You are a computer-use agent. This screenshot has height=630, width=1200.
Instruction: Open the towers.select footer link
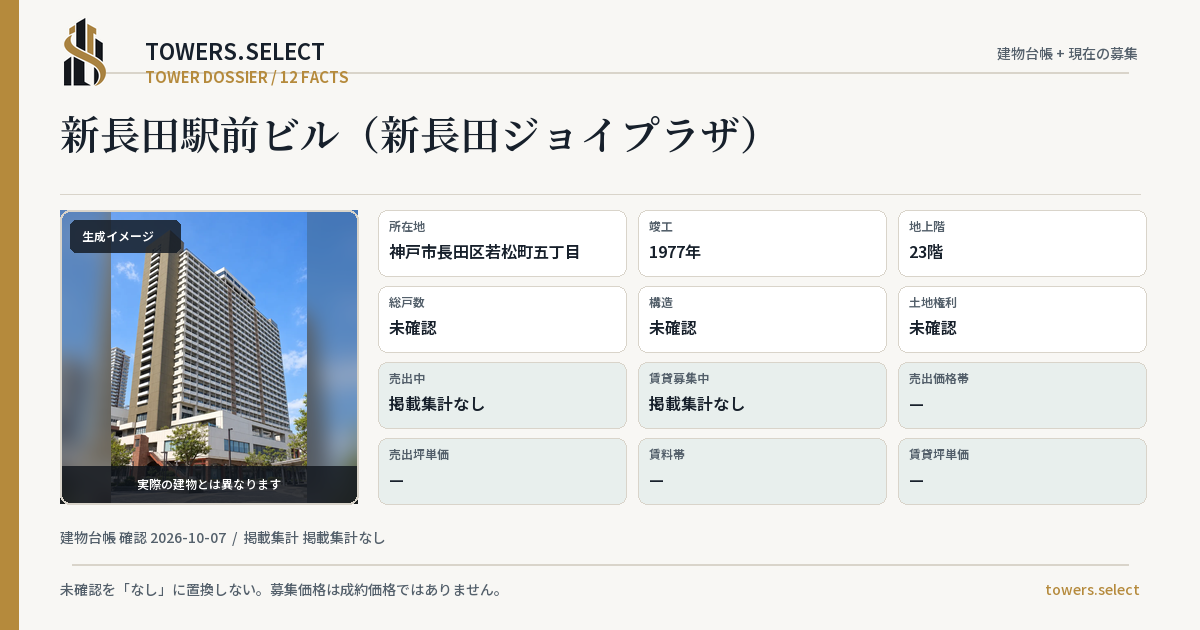click(1092, 590)
